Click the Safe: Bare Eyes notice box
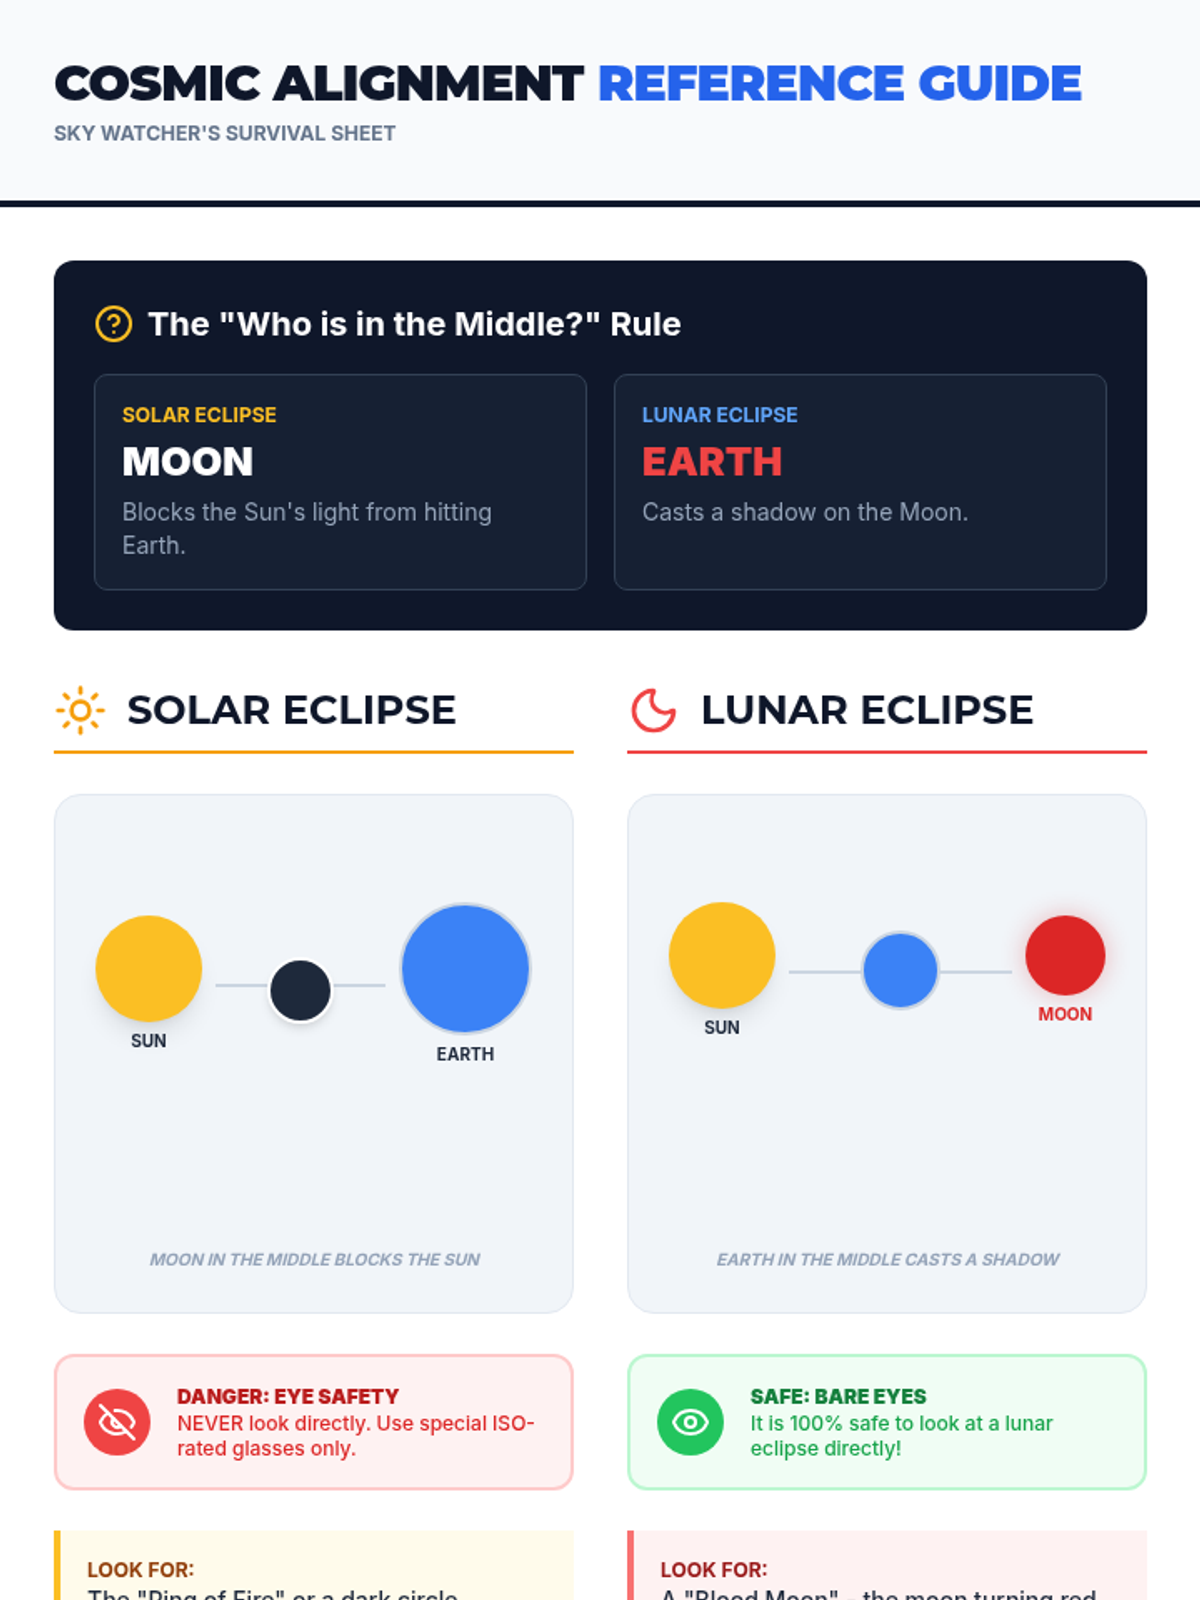This screenshot has width=1200, height=1600. (887, 1422)
